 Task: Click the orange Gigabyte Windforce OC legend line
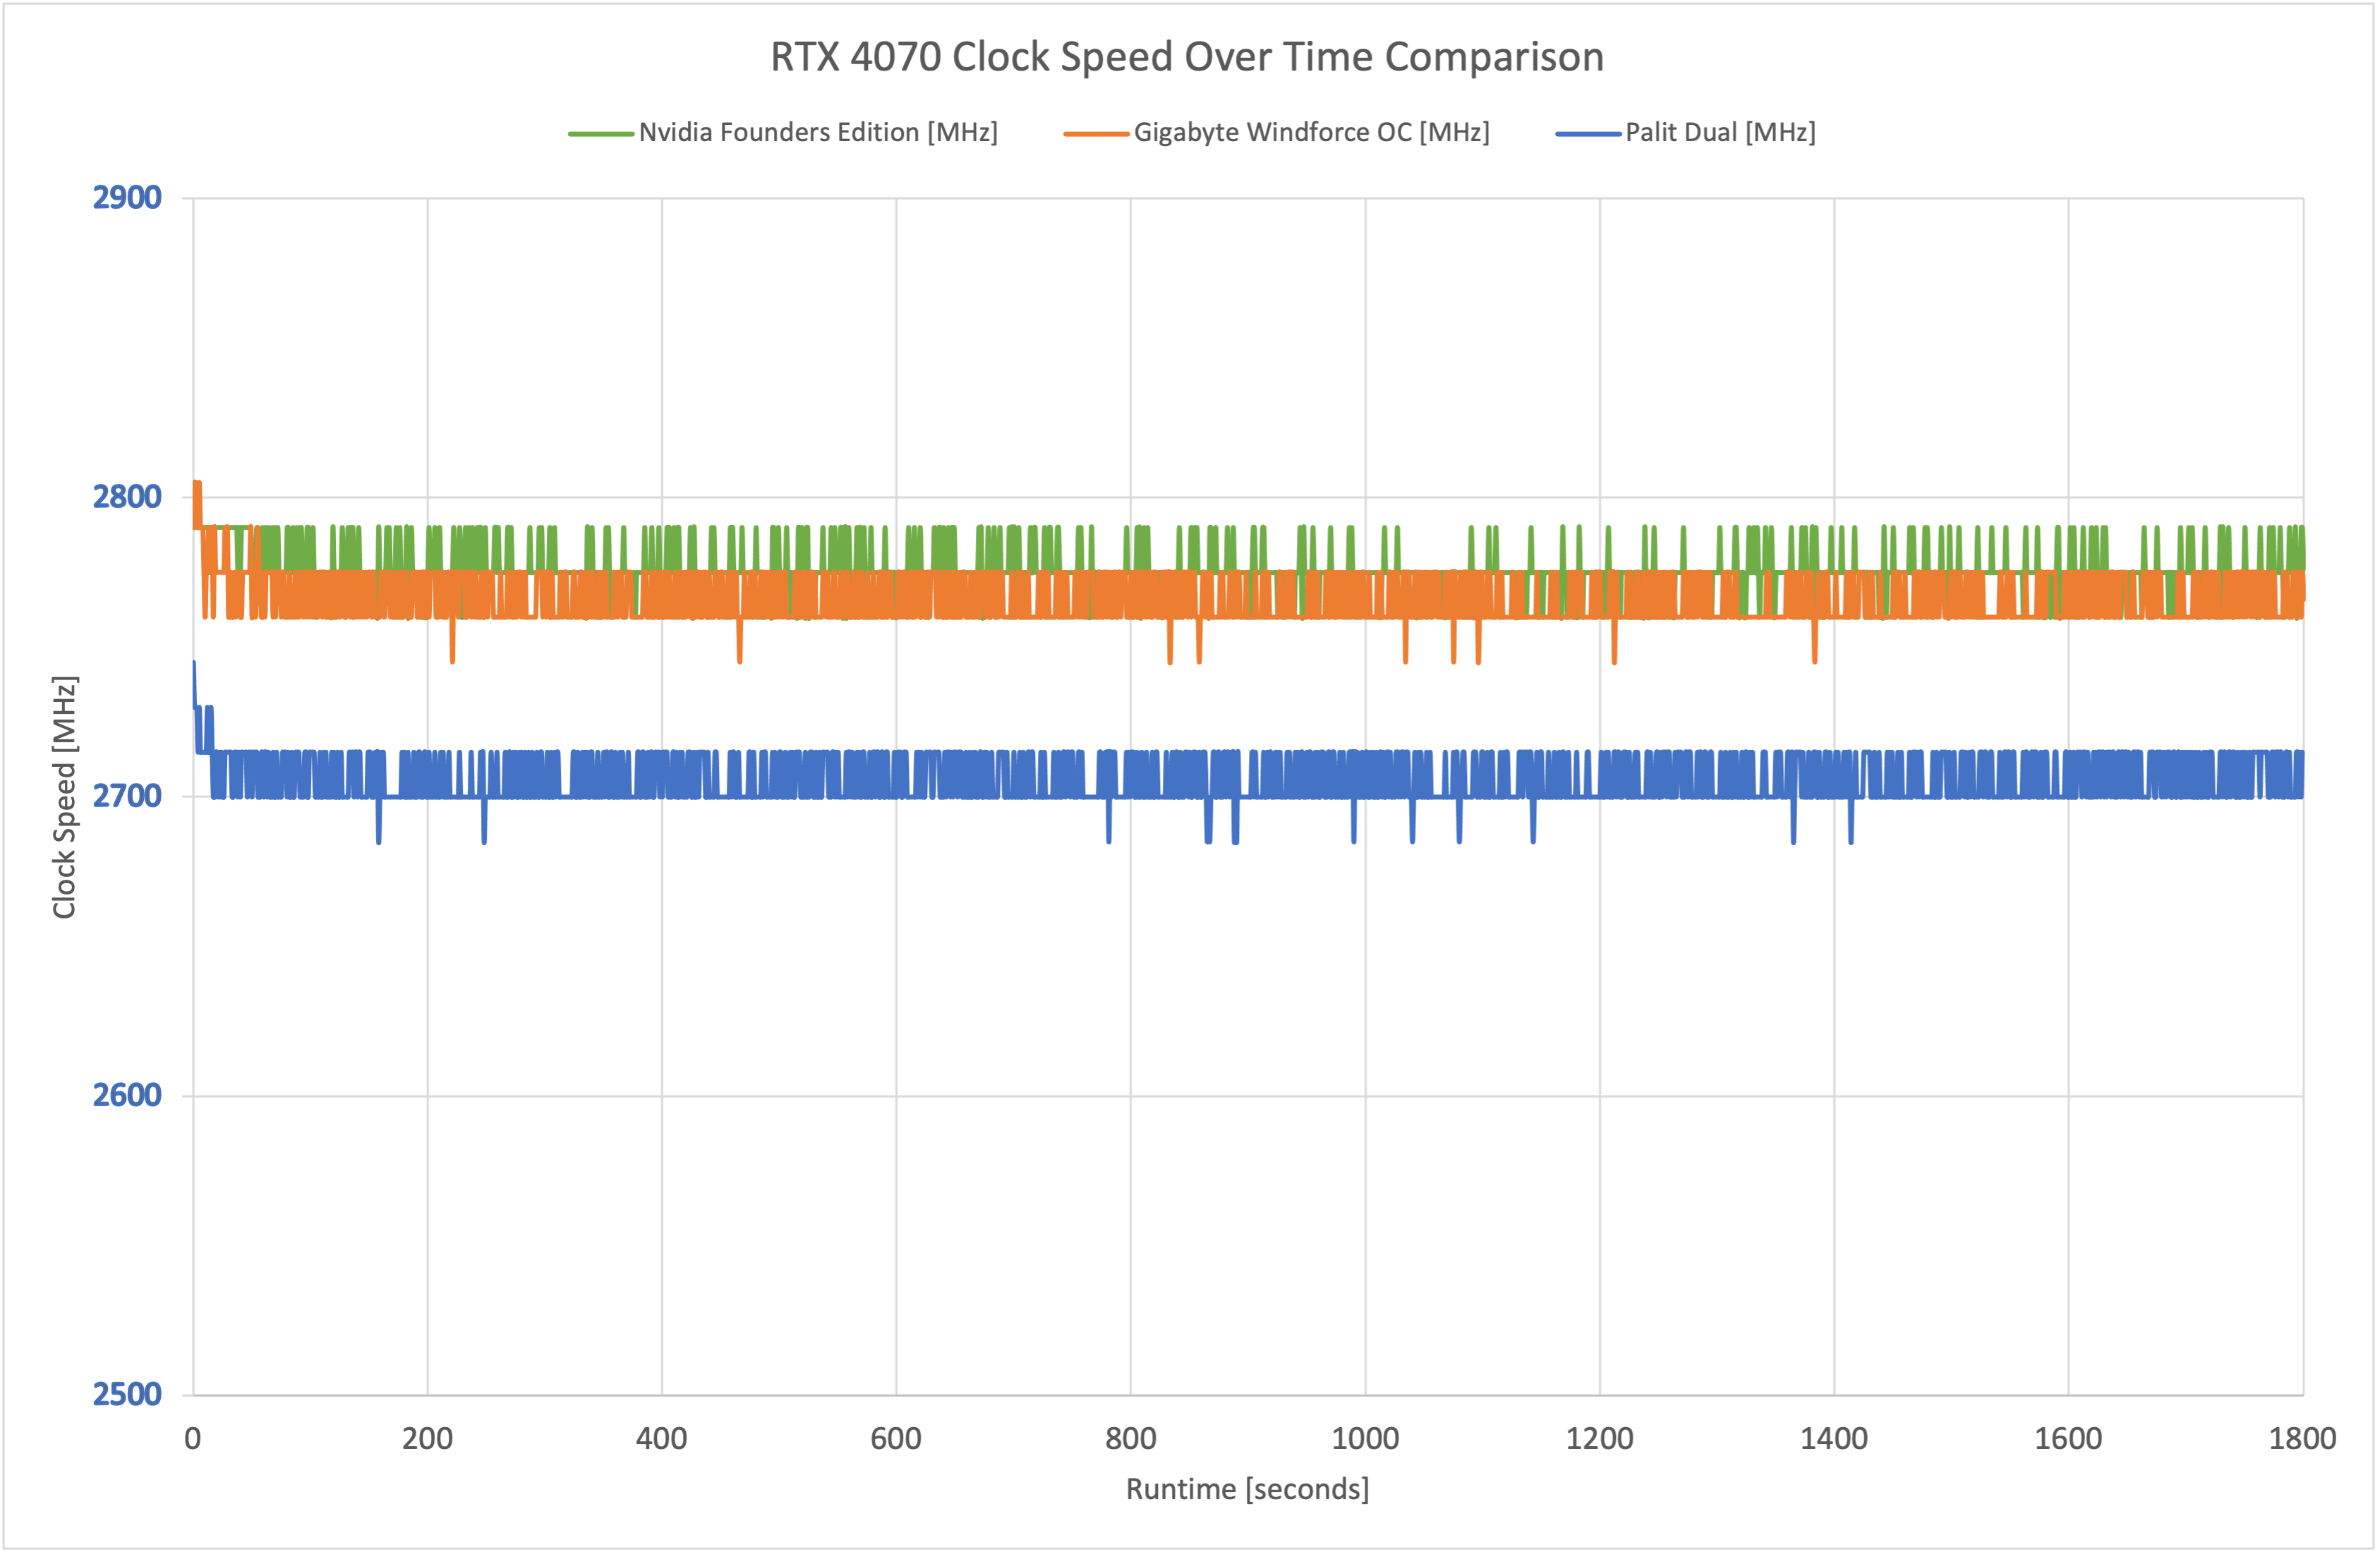(1096, 134)
